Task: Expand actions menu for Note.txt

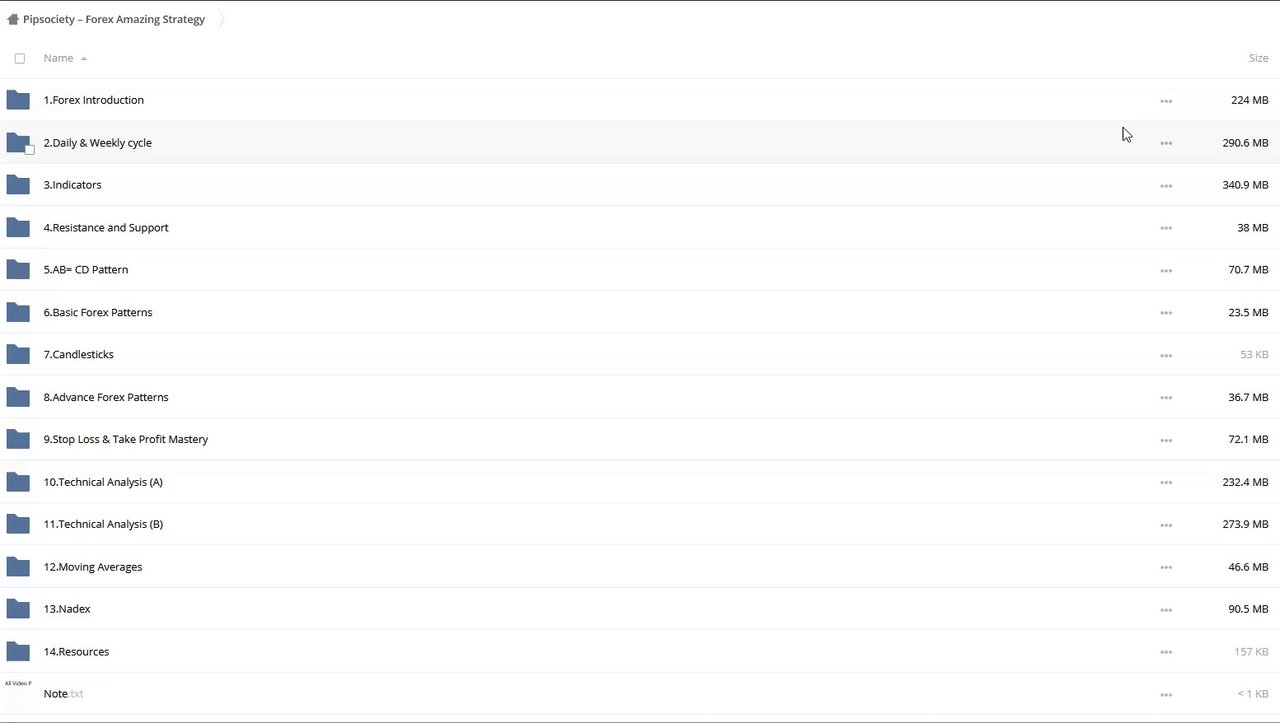Action: pos(1166,695)
